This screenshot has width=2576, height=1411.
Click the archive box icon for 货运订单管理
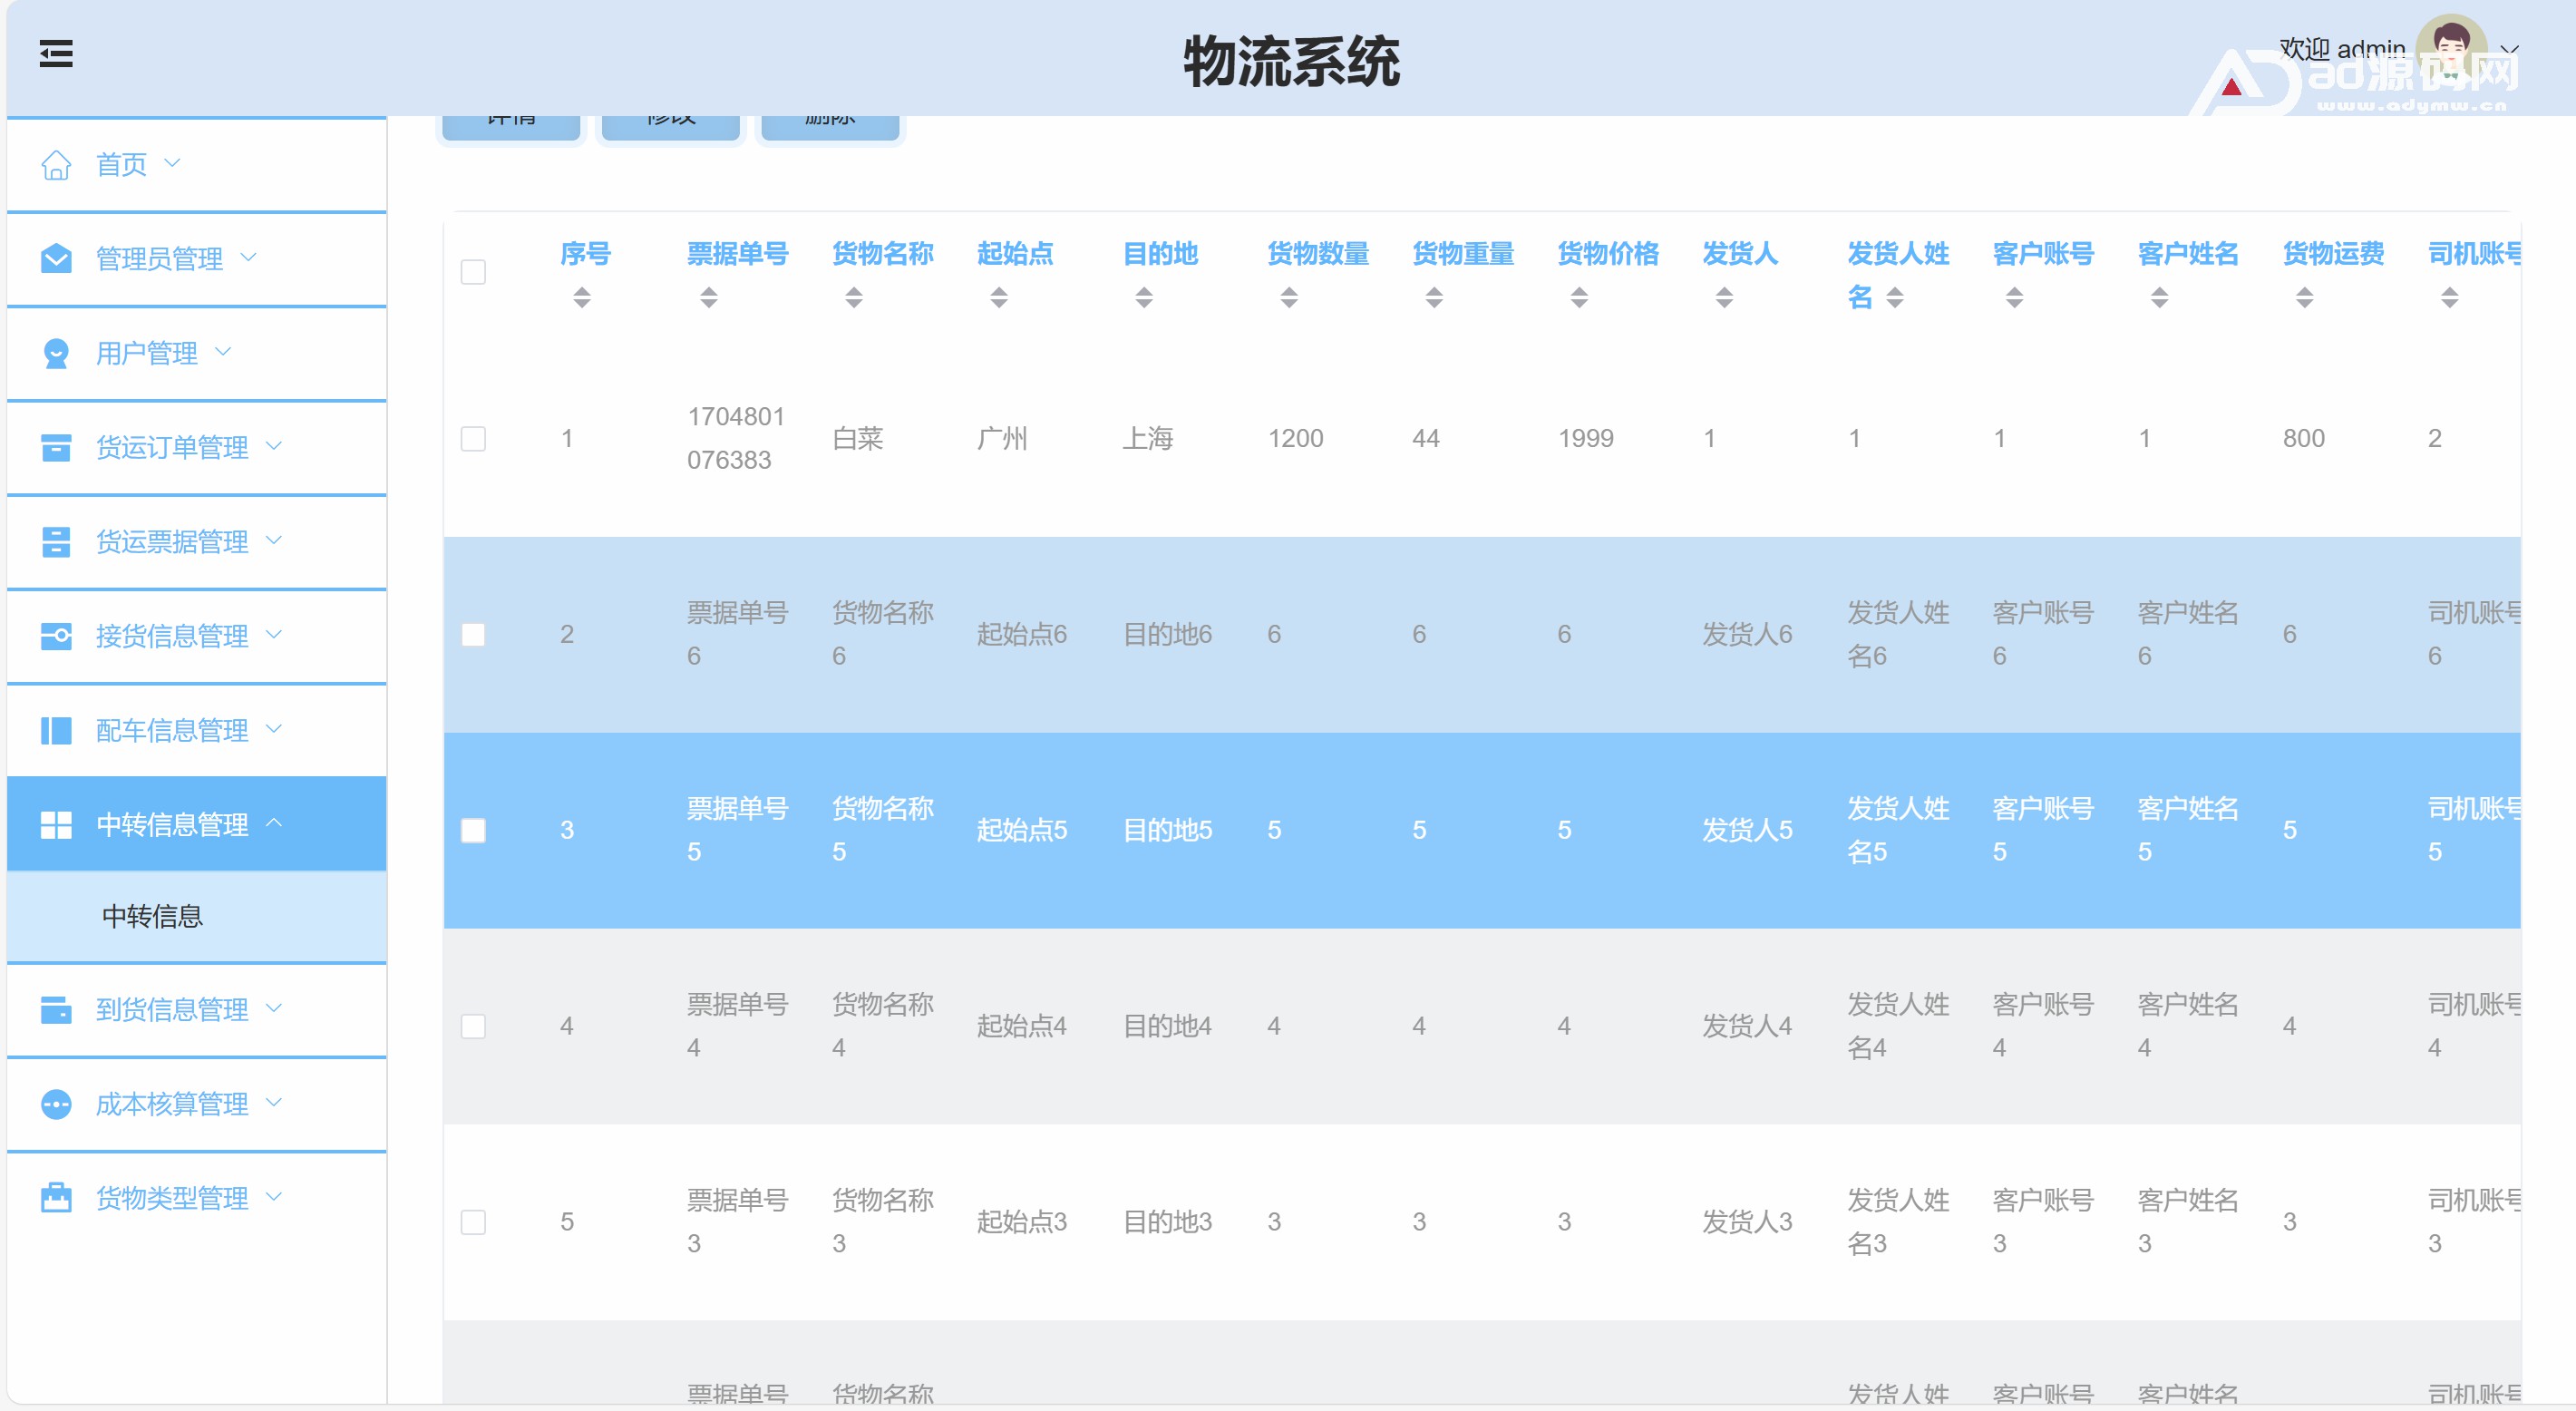[56, 447]
